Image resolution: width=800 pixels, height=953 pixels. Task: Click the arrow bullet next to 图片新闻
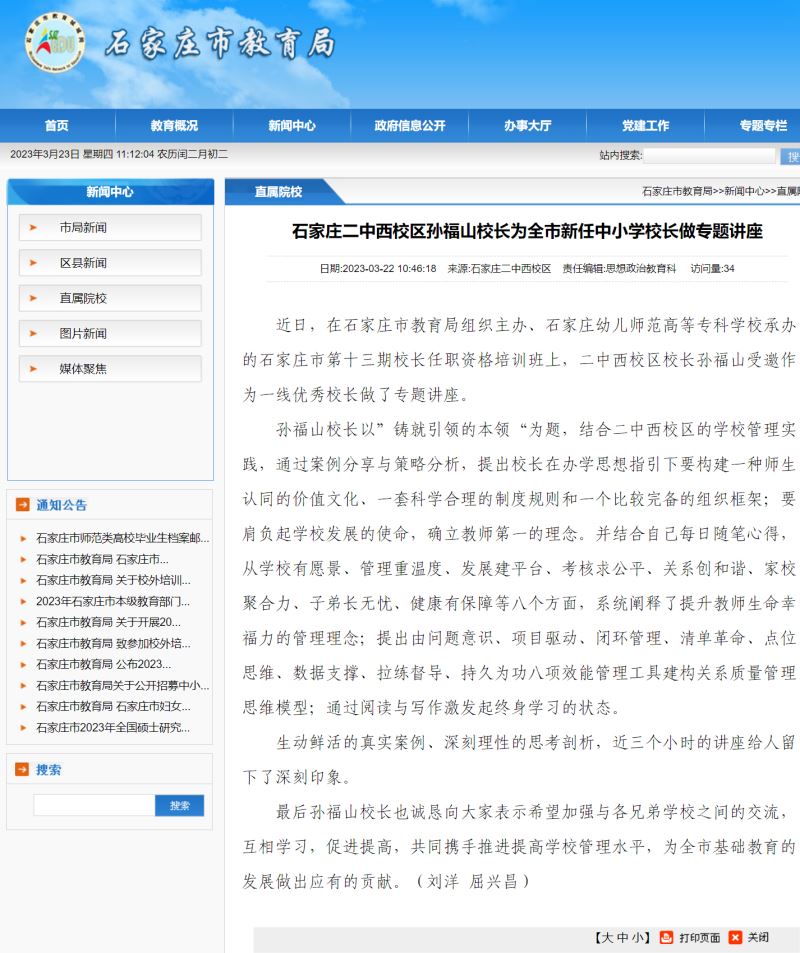click(33, 334)
